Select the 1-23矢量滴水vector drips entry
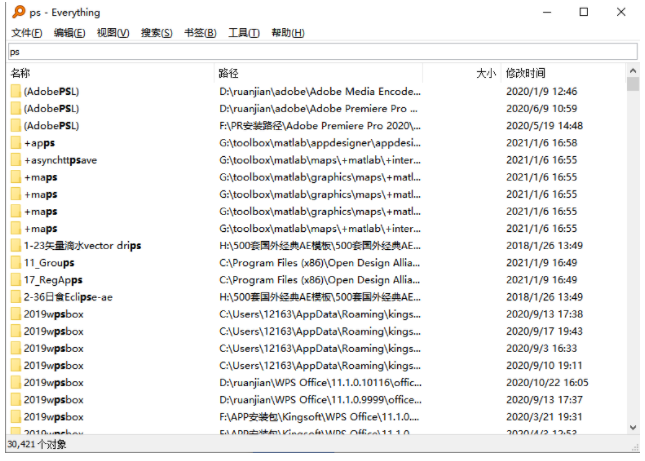Image resolution: width=645 pixels, height=461 pixels. point(82,246)
